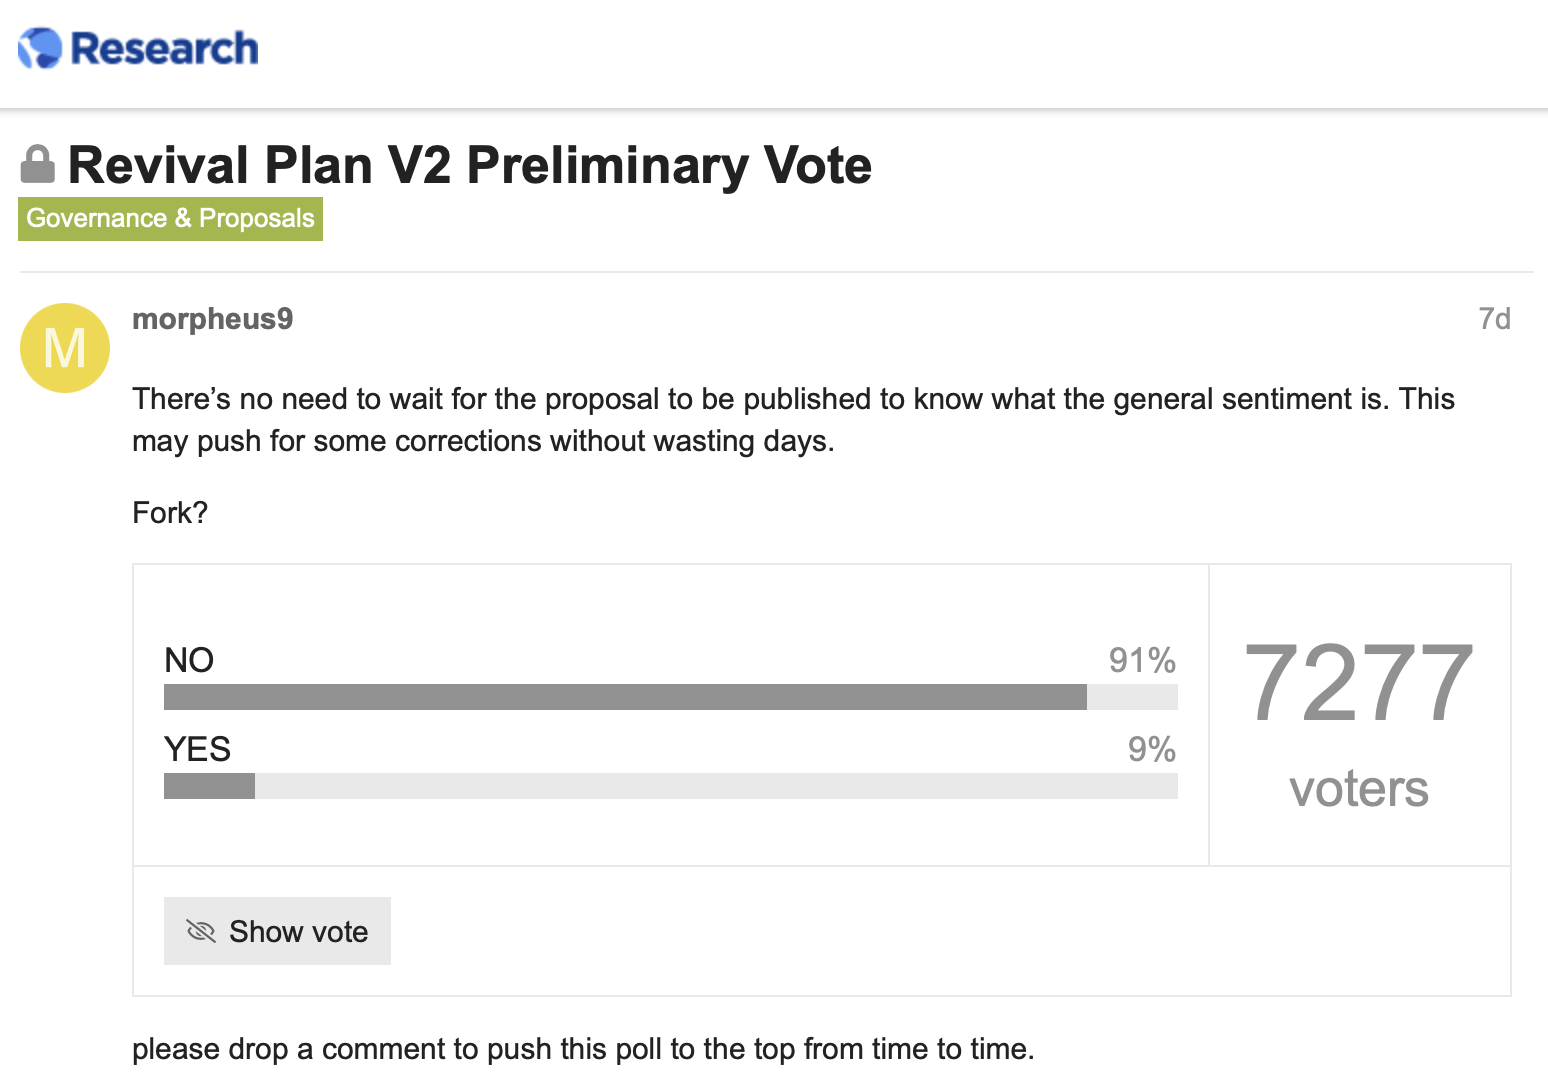Viewport: 1548px width, 1092px height.
Task: Open the Revival Plan V2 Preliminary Vote title
Action: pos(469,165)
